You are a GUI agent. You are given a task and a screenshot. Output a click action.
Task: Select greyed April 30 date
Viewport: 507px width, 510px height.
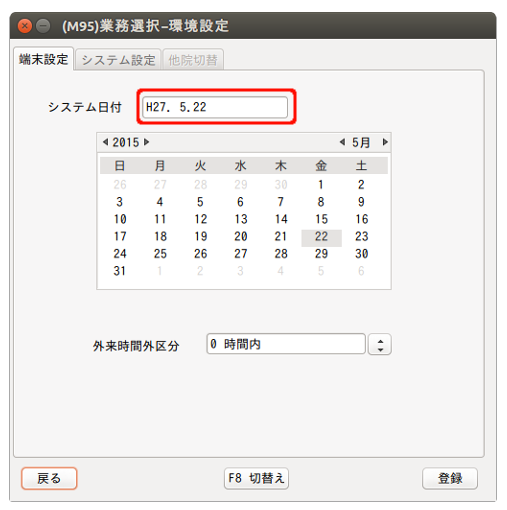[281, 185]
